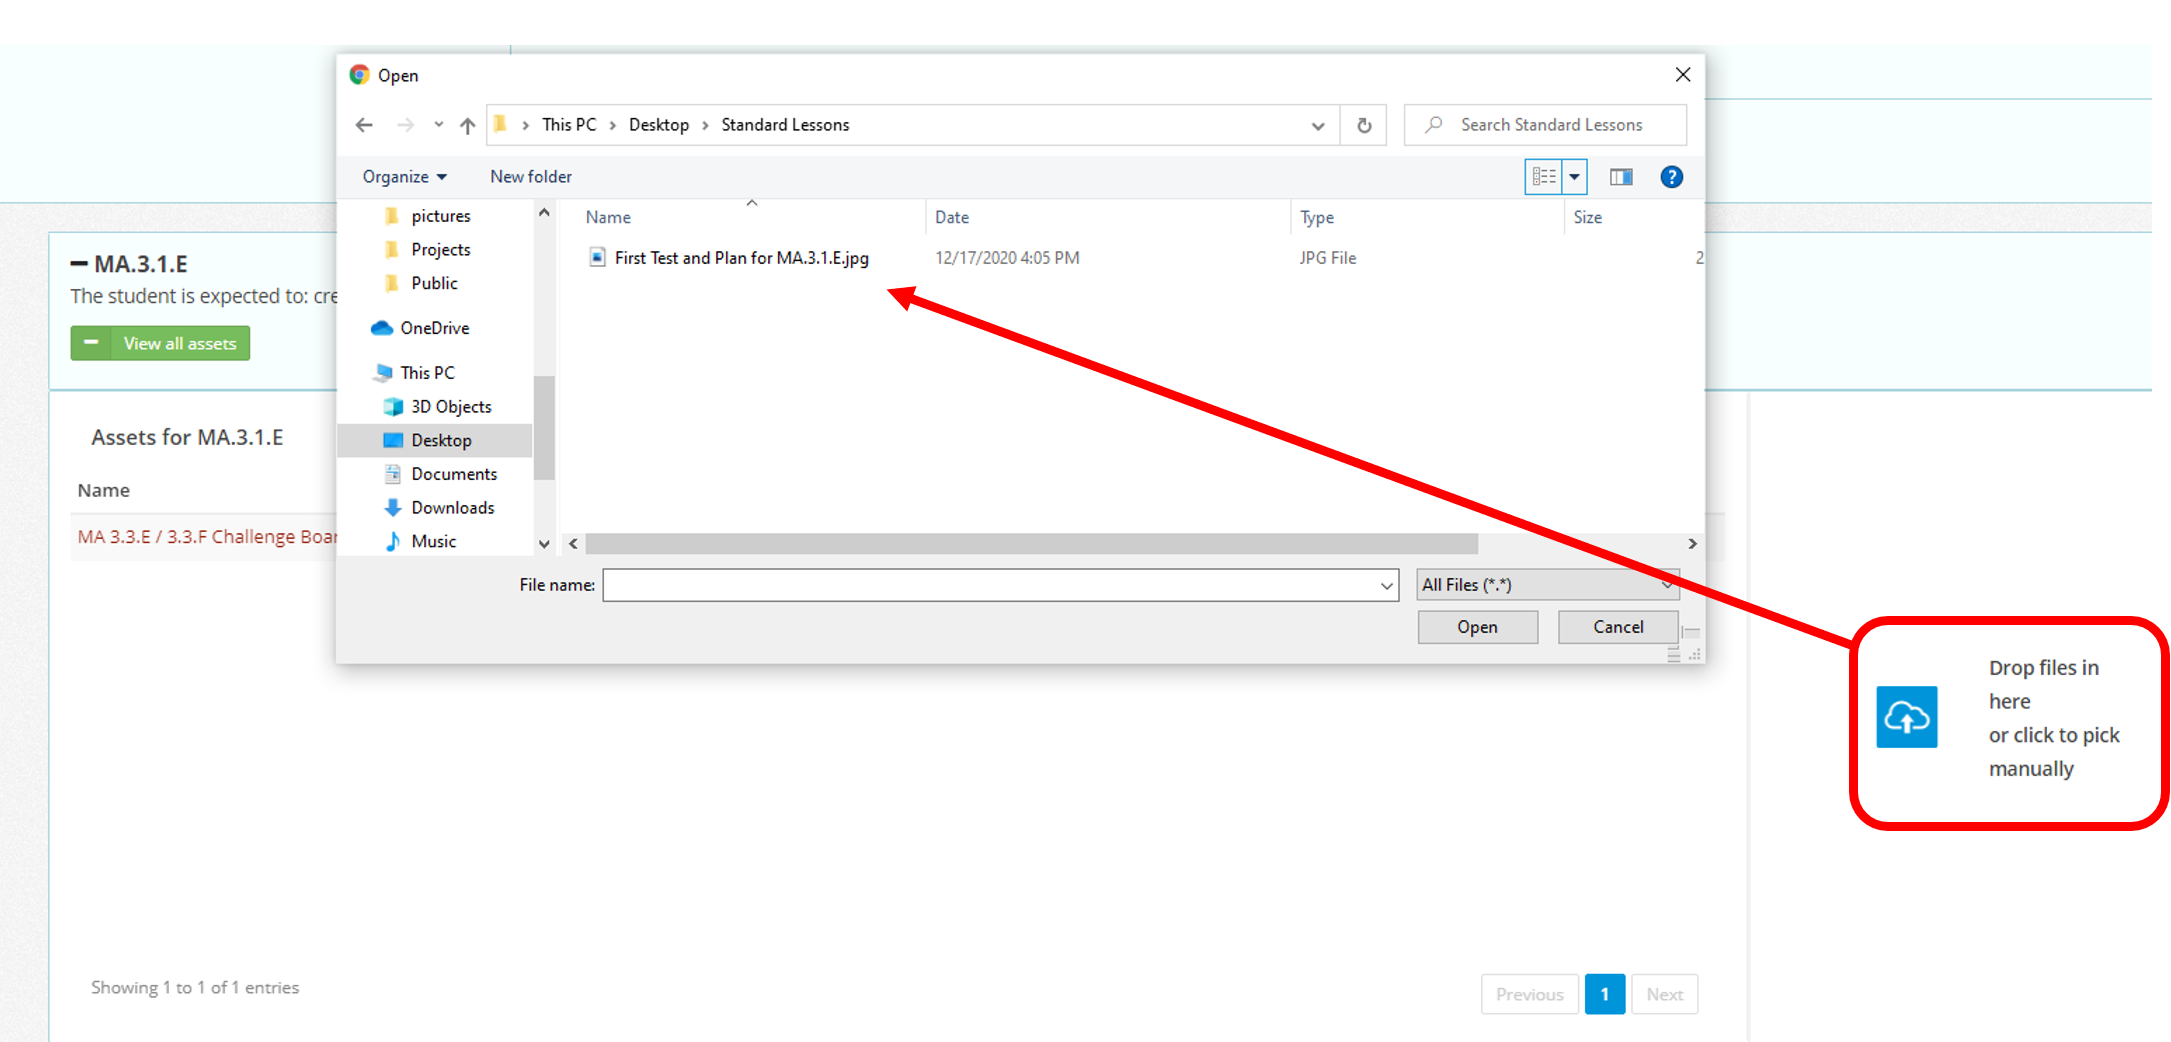Open the help question mark icon
Viewport: 2171px width, 1042px height.
pyautogui.click(x=1670, y=177)
